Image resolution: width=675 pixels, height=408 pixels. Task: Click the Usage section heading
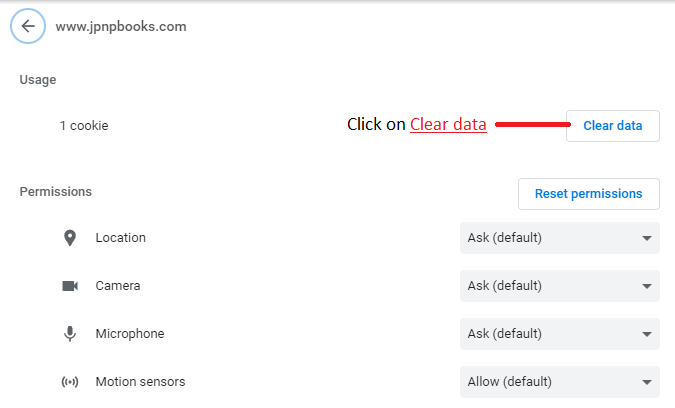point(38,80)
